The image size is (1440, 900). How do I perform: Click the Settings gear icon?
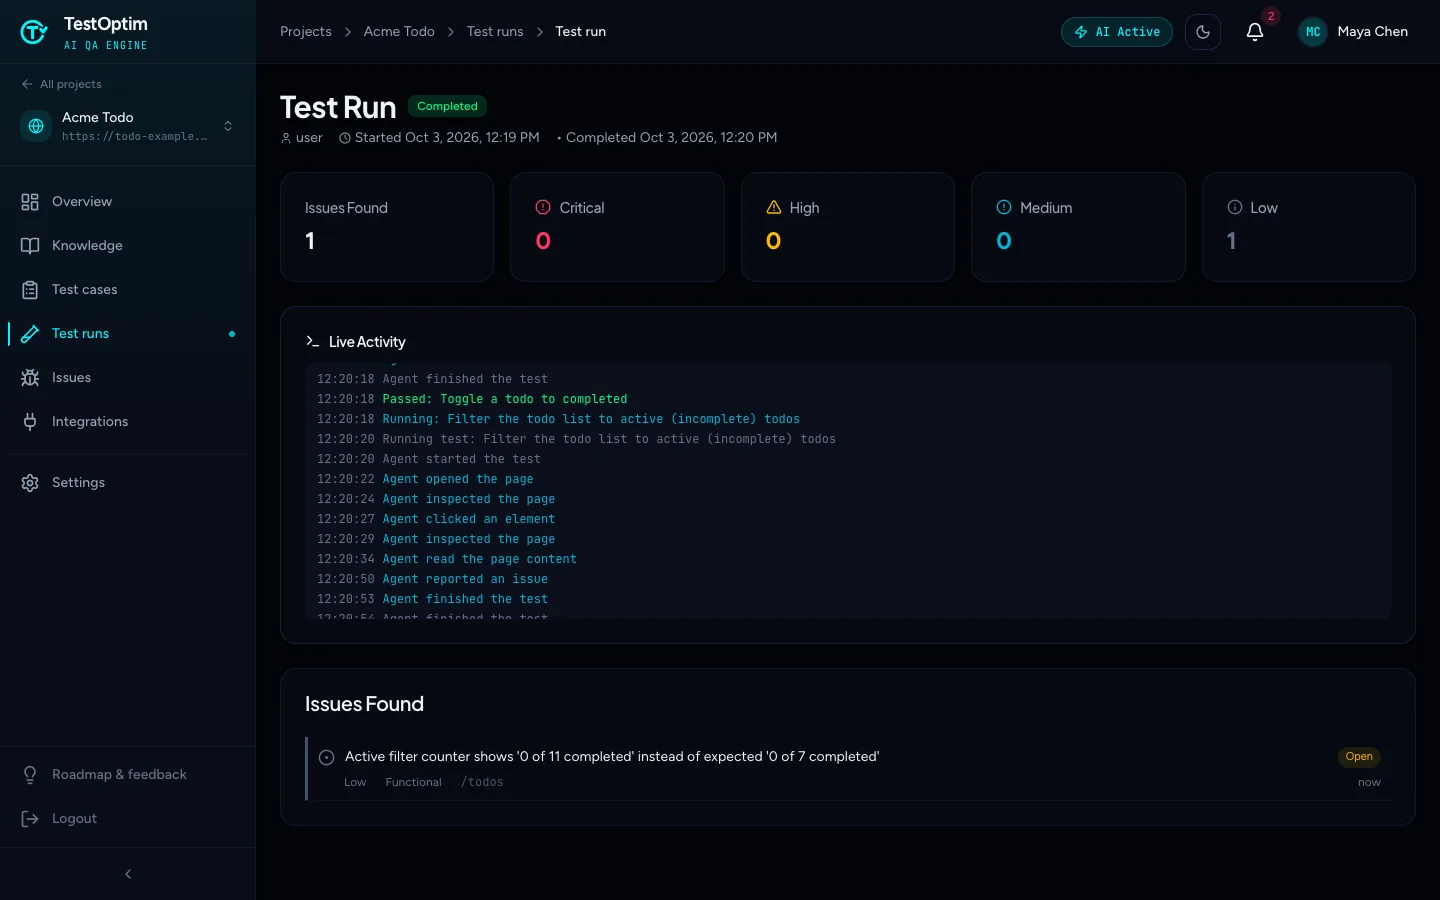pos(30,483)
